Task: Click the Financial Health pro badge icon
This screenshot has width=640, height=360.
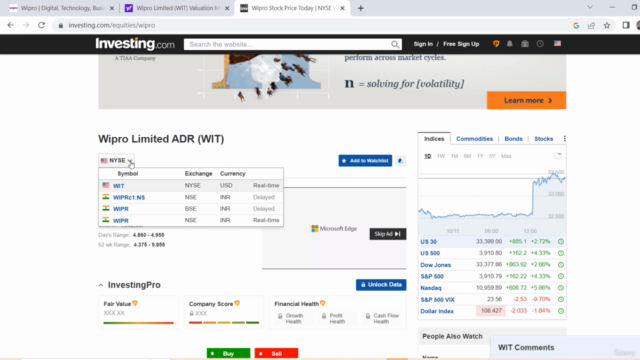Action: (323, 303)
